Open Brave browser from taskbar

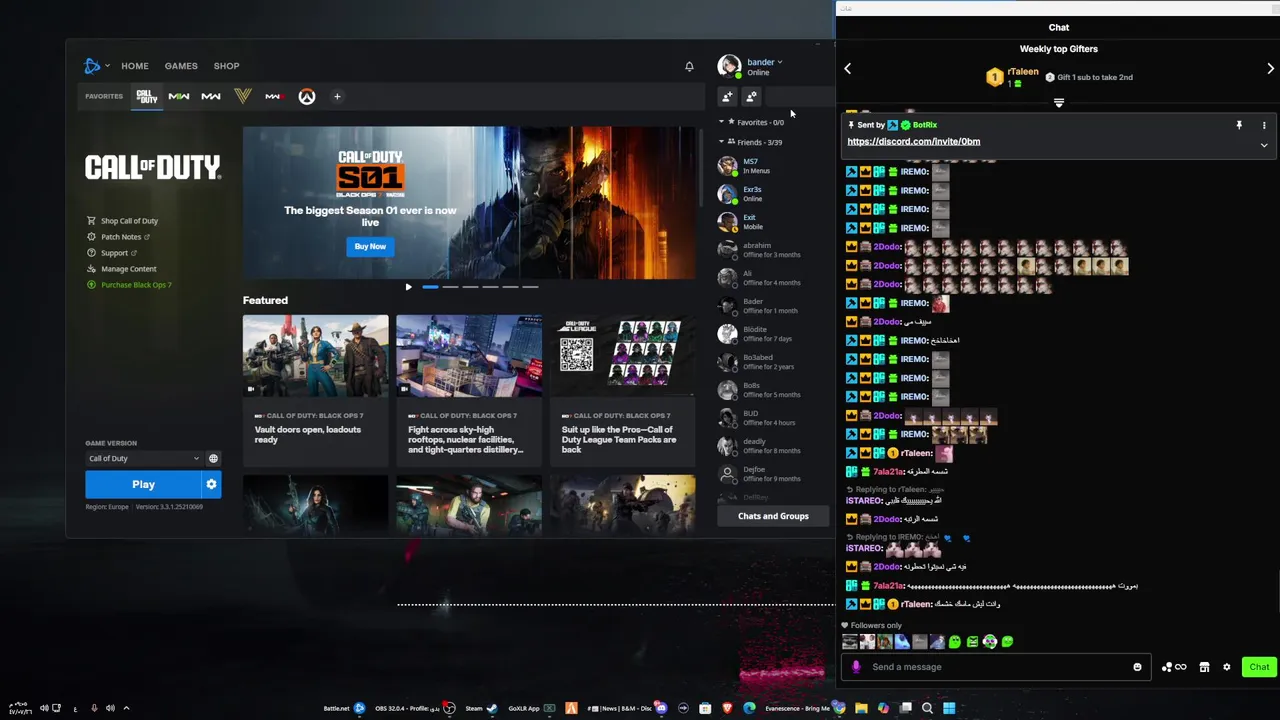pyautogui.click(x=728, y=708)
